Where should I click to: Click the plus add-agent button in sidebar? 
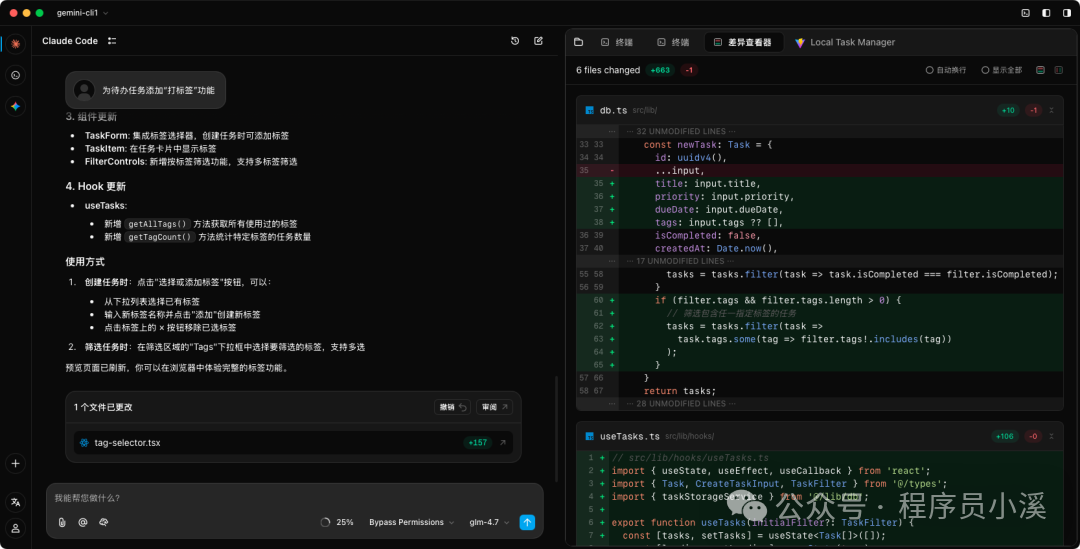coord(15,464)
